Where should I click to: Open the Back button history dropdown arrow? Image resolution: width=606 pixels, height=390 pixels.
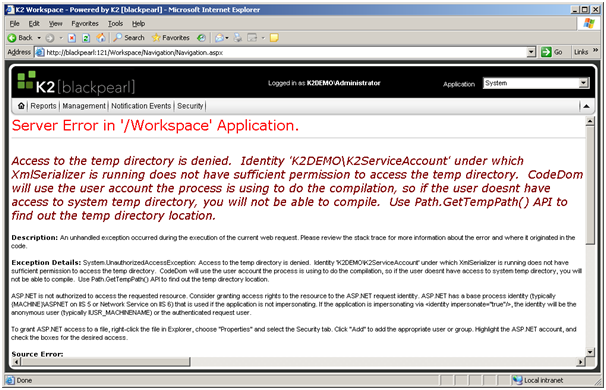point(39,38)
